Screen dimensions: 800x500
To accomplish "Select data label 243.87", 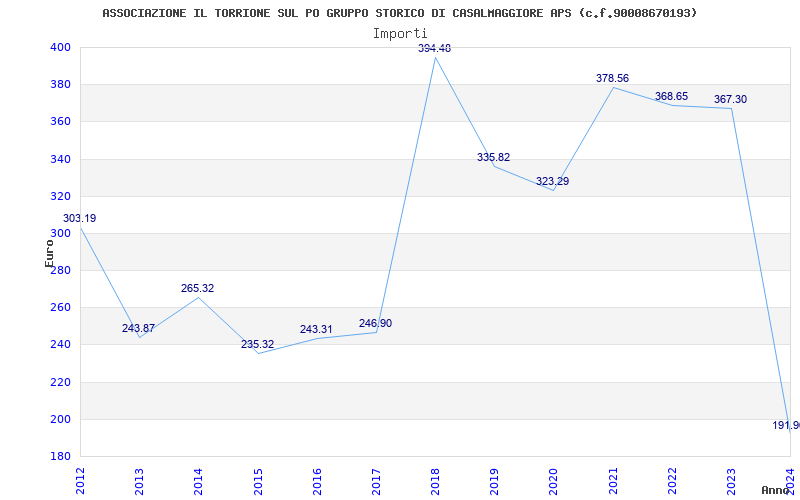I will pyautogui.click(x=138, y=329).
